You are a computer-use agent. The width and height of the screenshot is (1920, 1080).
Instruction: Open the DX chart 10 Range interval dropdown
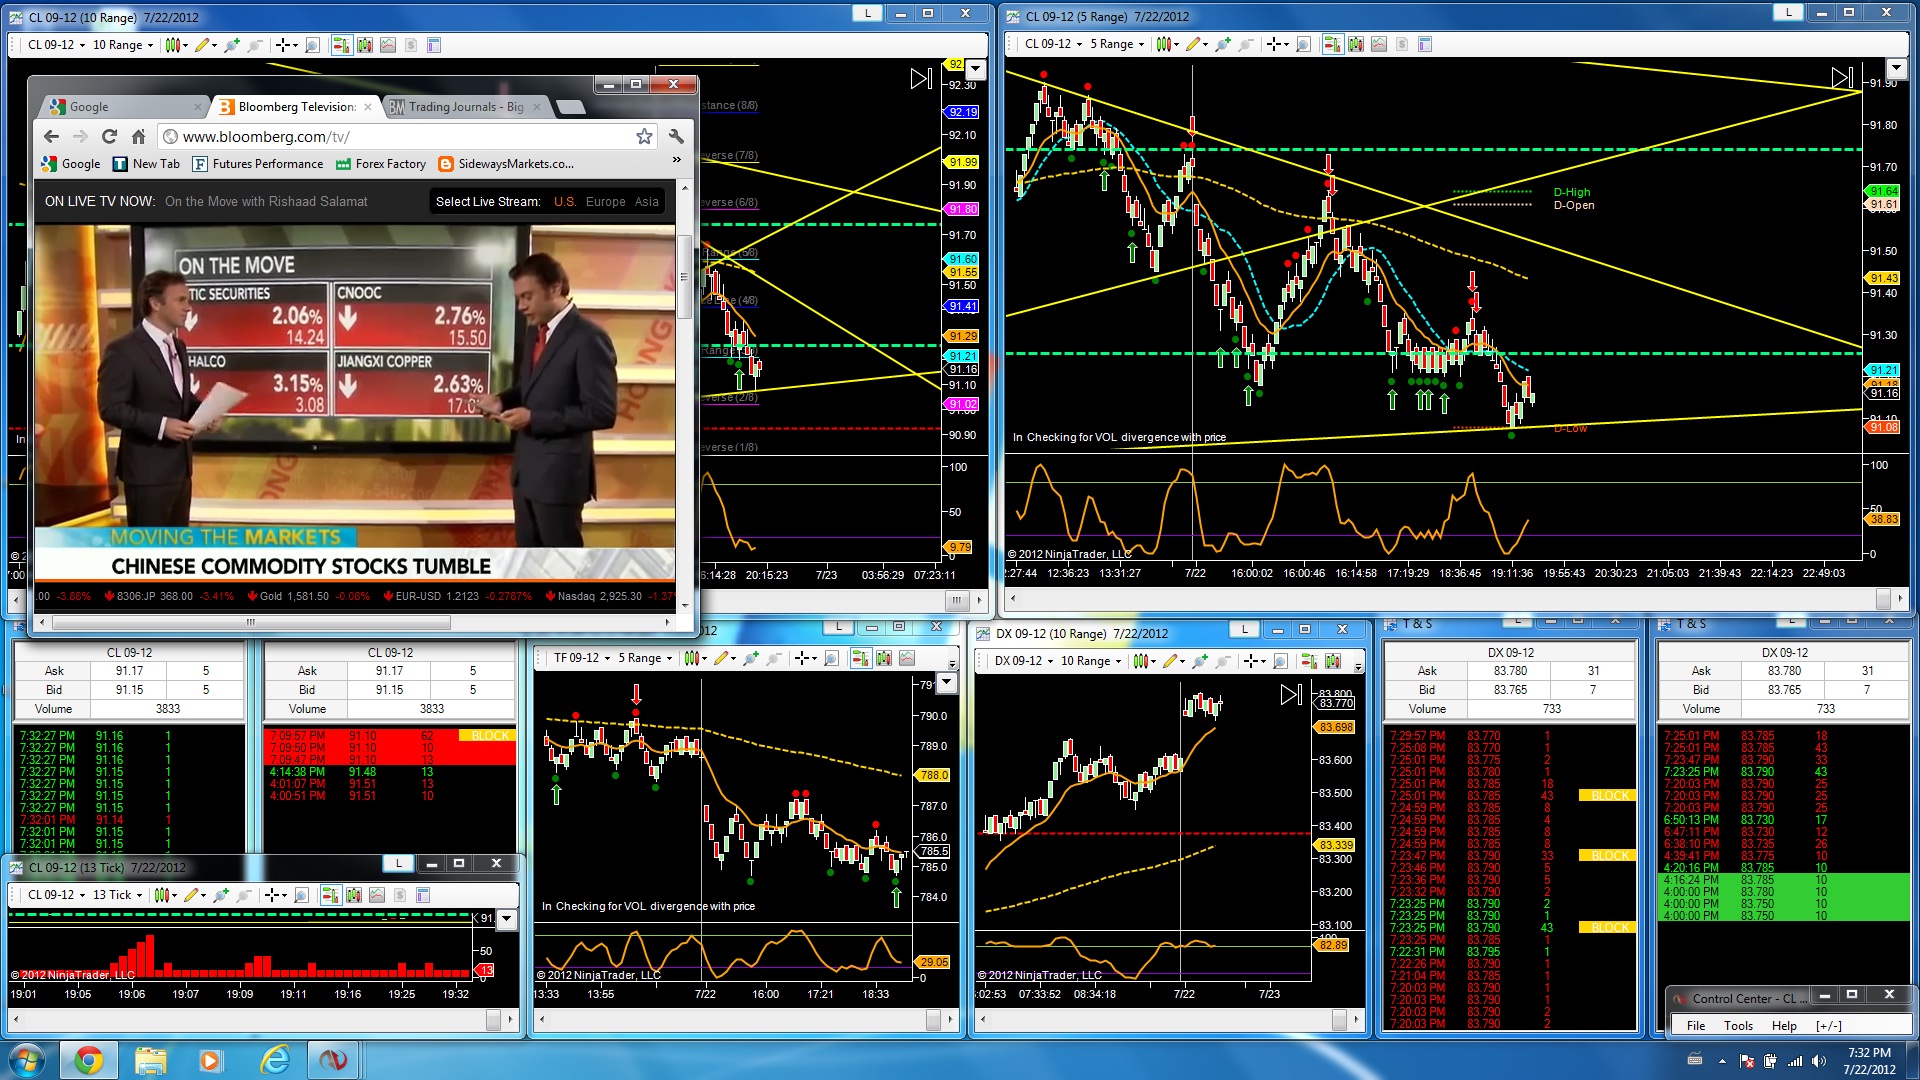1091,661
